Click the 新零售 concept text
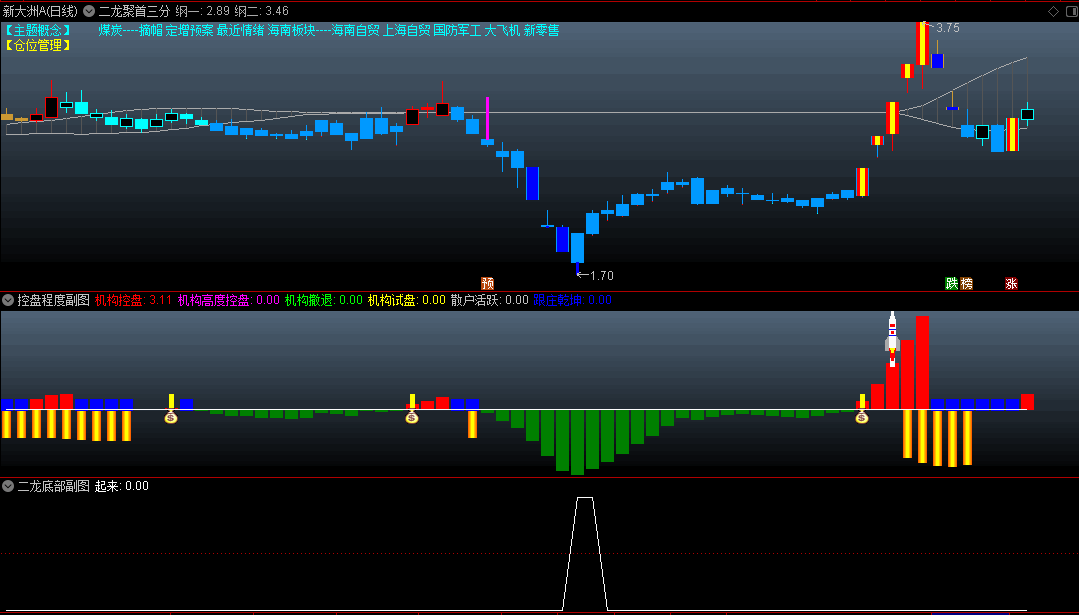This screenshot has width=1079, height=615. point(542,30)
